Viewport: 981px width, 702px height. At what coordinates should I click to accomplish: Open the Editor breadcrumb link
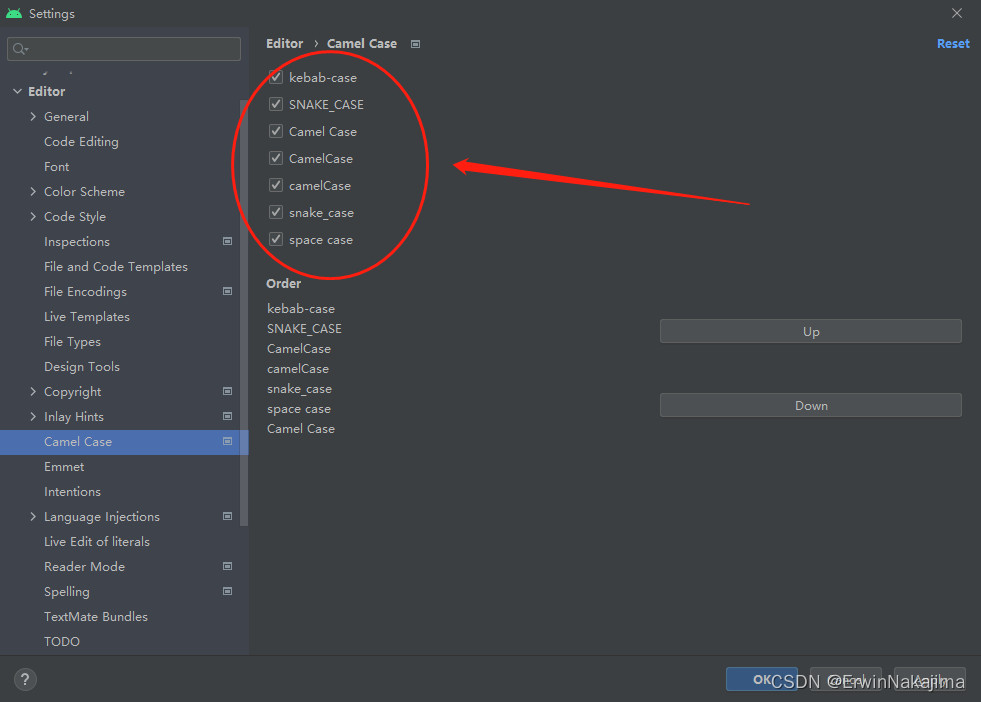pyautogui.click(x=284, y=43)
